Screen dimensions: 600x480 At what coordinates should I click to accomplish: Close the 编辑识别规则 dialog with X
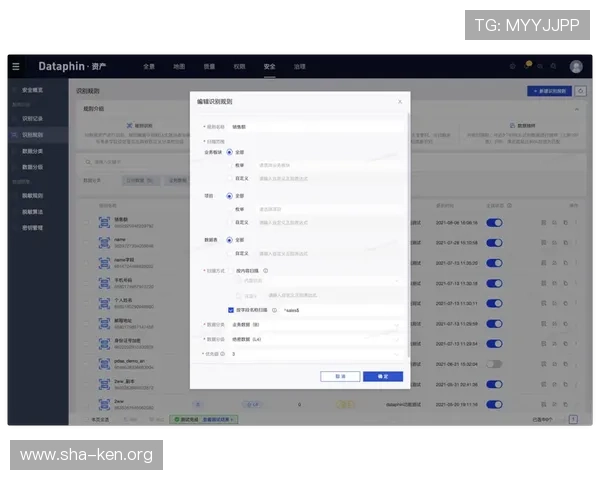(x=400, y=101)
